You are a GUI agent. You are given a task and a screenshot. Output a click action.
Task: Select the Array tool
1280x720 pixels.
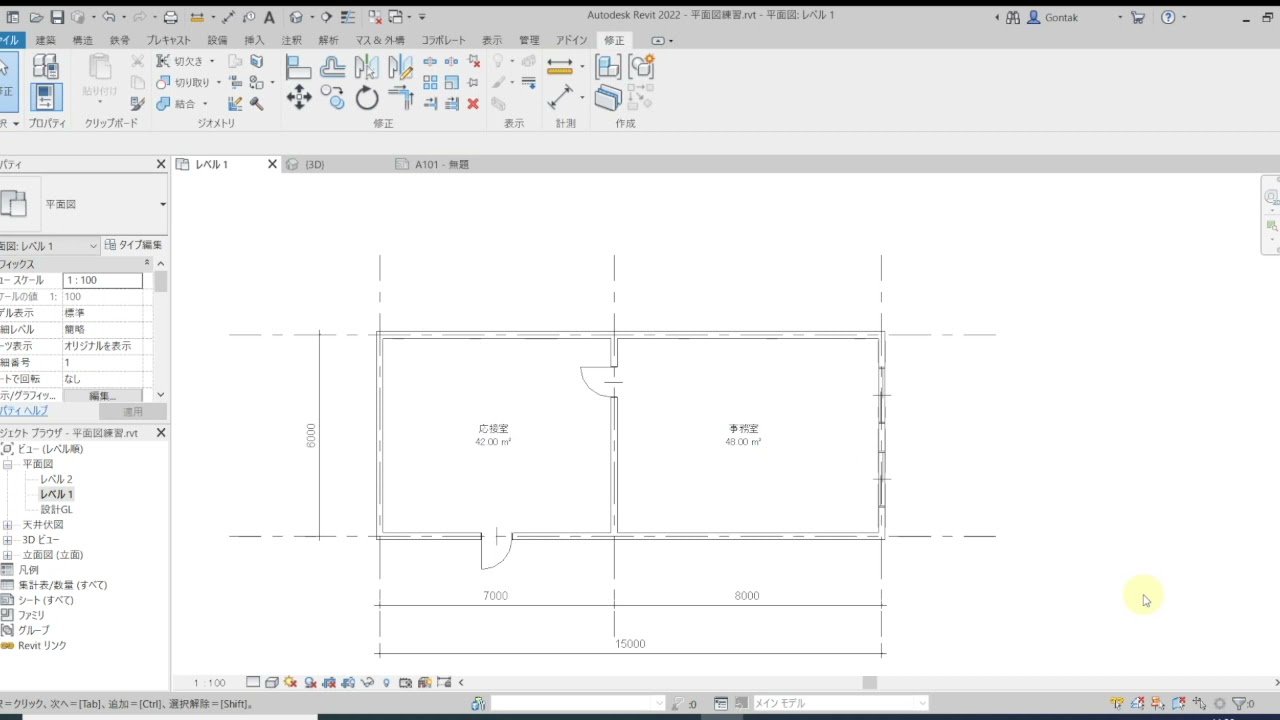[430, 83]
